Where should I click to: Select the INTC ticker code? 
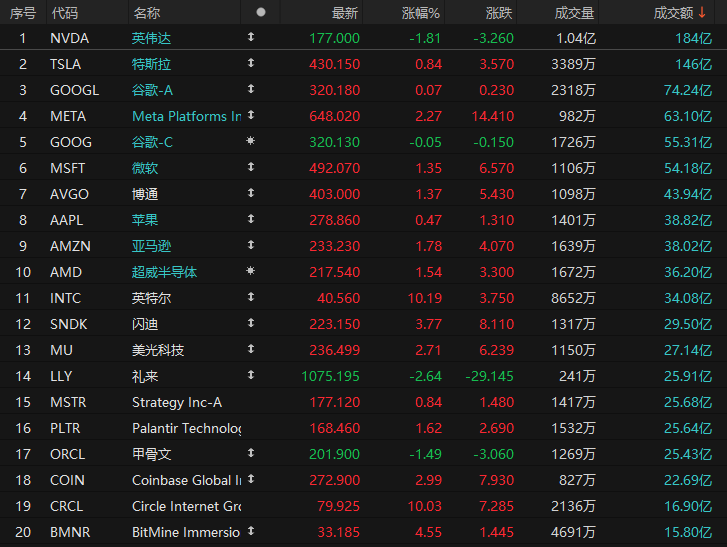point(66,297)
